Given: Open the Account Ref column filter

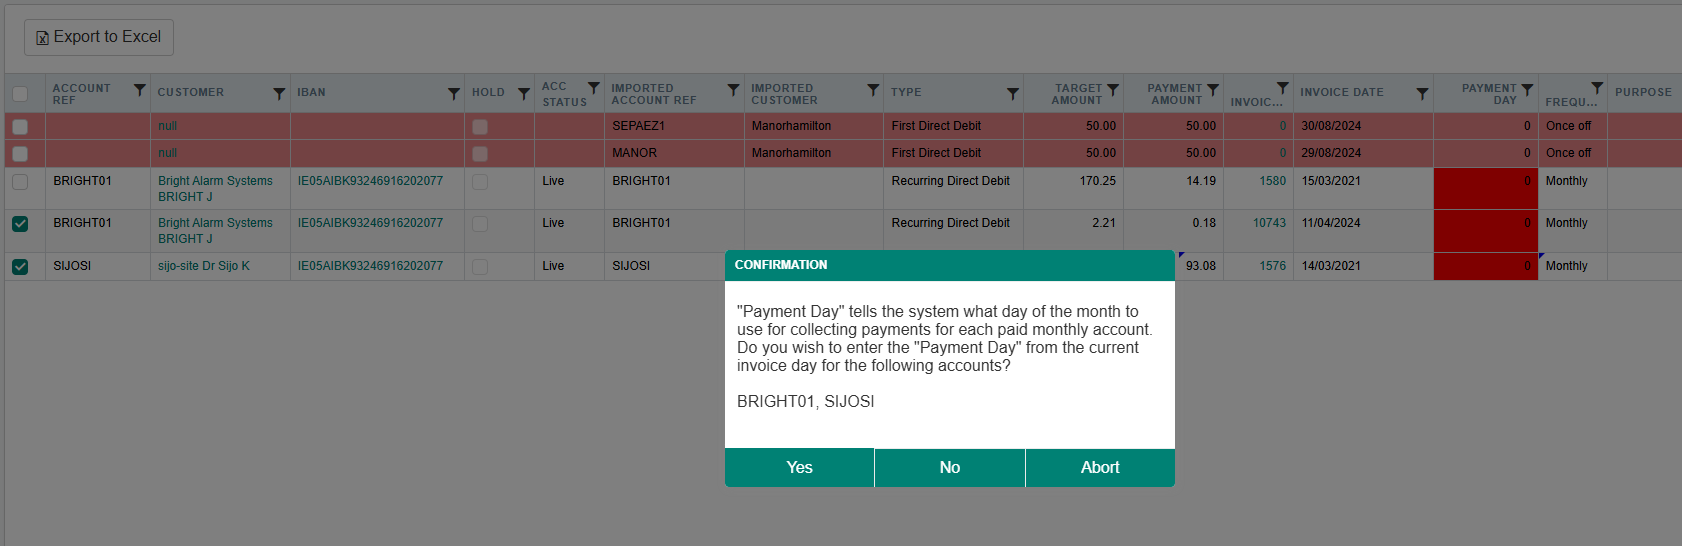Looking at the screenshot, I should 139,90.
